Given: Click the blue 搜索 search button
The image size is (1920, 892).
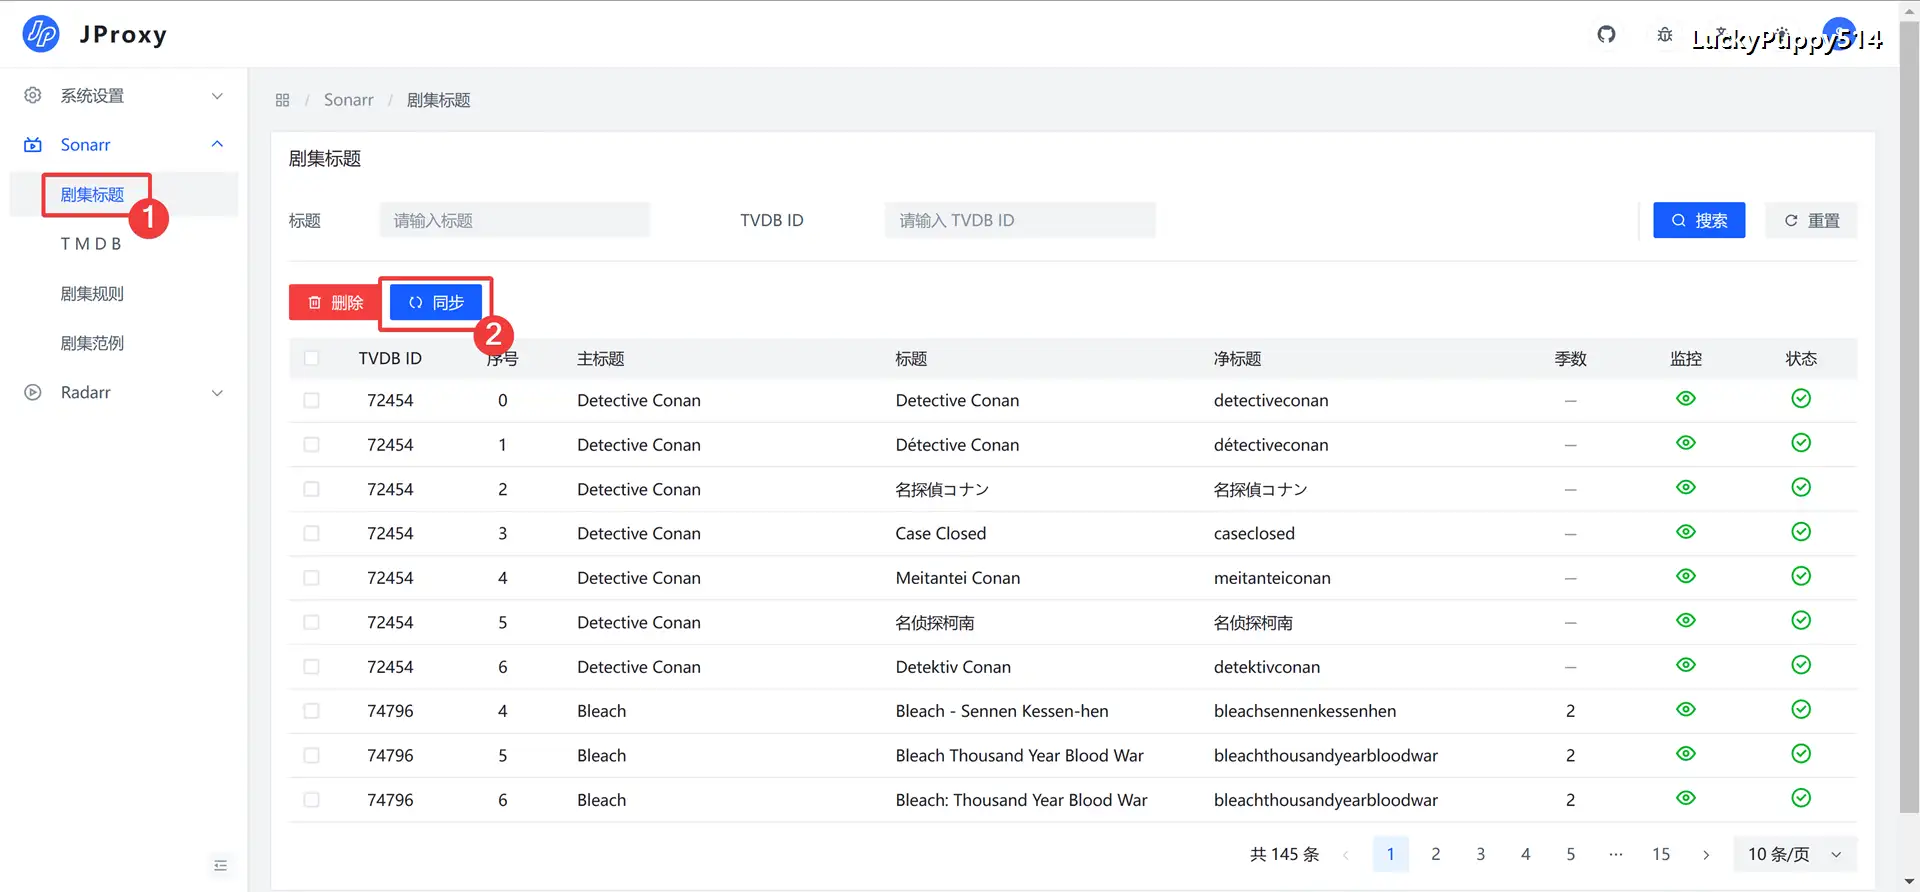Looking at the screenshot, I should point(1699,220).
